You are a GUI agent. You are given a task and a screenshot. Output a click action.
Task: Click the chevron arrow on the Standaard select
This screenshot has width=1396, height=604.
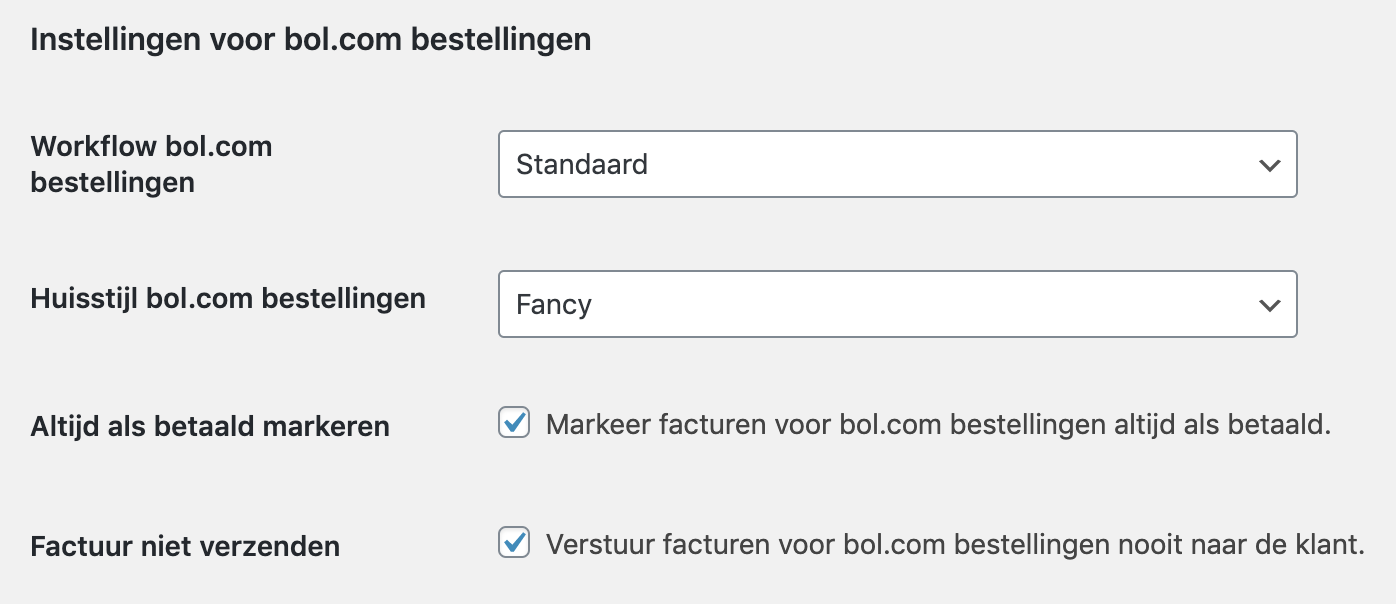pyautogui.click(x=1269, y=165)
